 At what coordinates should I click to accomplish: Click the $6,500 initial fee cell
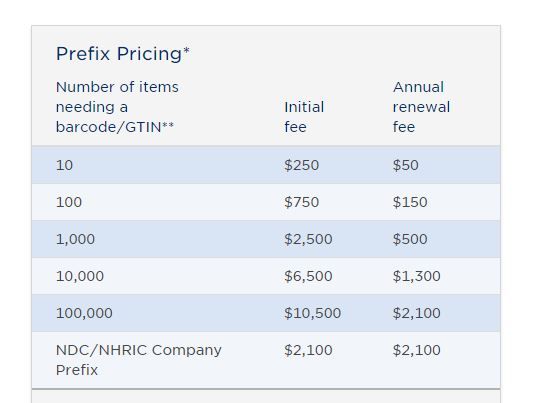(x=308, y=276)
